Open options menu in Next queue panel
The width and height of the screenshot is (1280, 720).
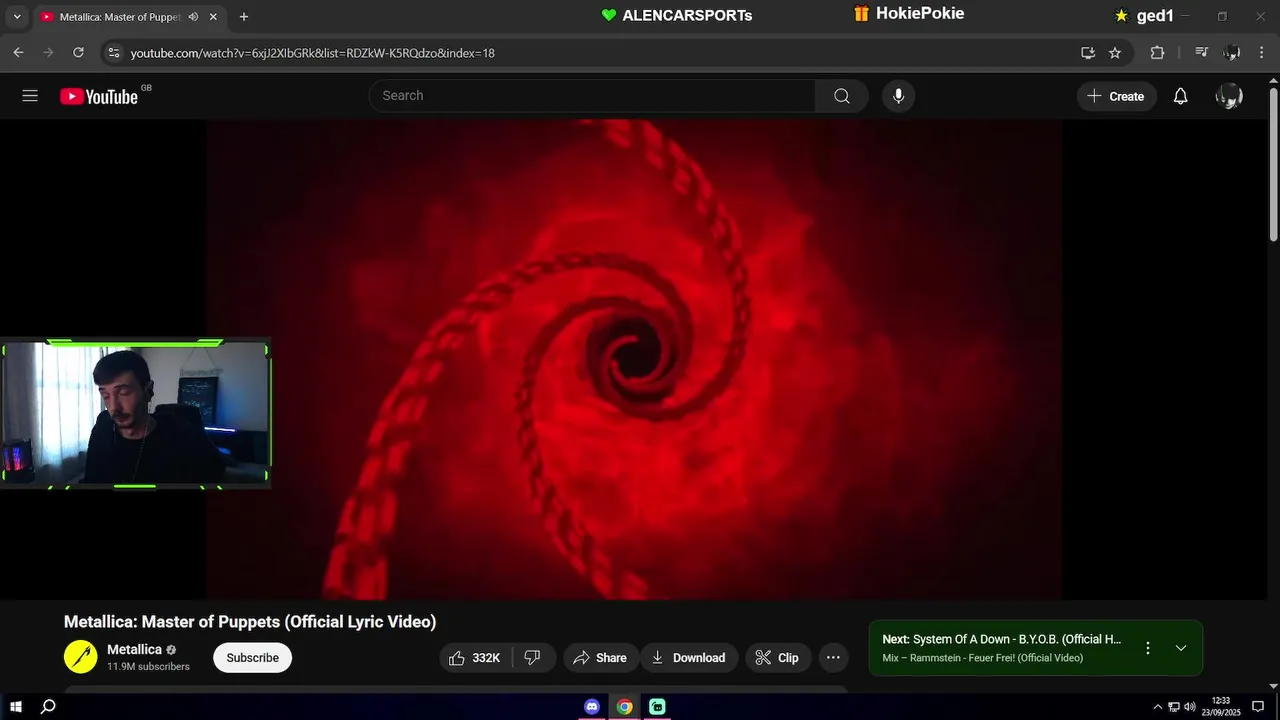coord(1148,648)
